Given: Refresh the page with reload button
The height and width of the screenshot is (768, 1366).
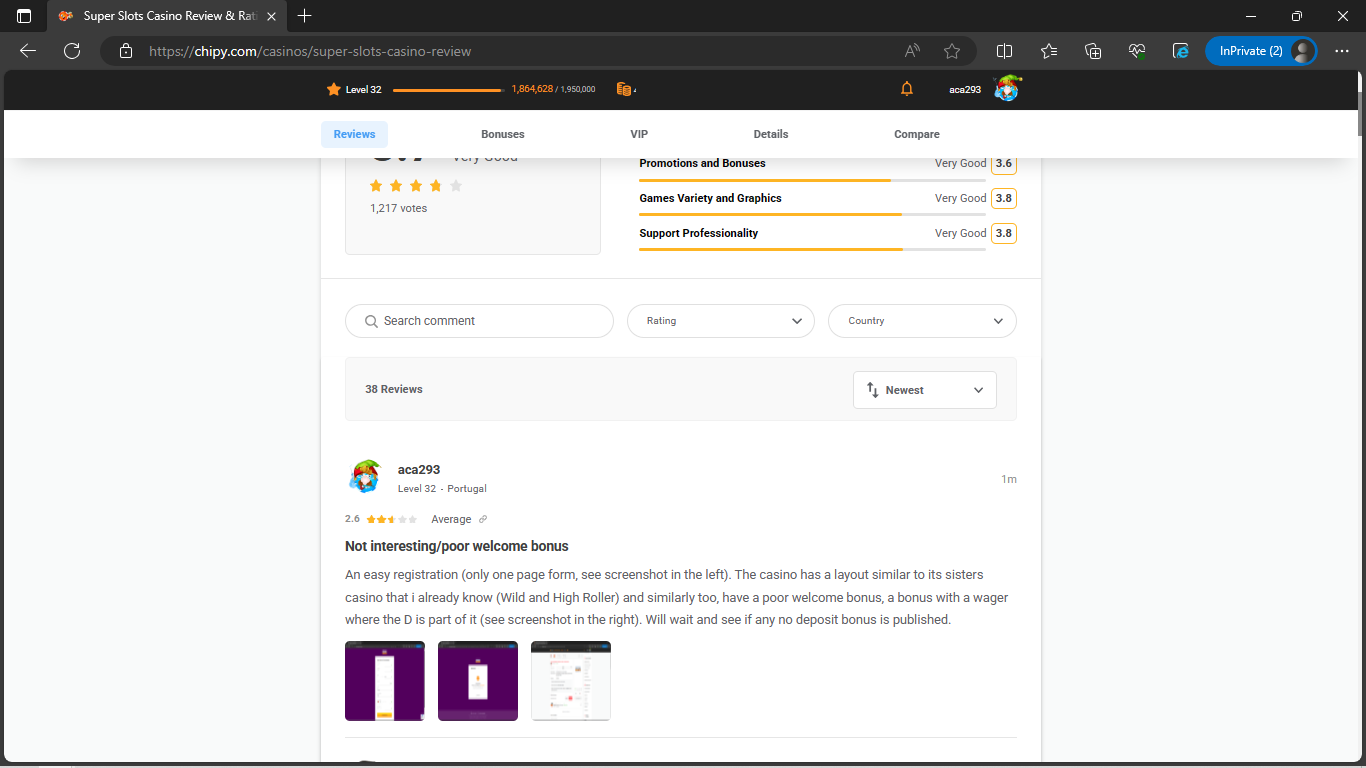Looking at the screenshot, I should [72, 51].
